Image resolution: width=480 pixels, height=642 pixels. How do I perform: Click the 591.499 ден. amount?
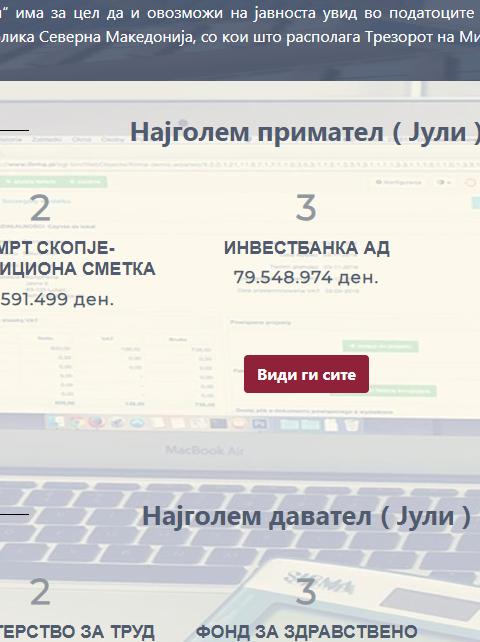click(57, 299)
